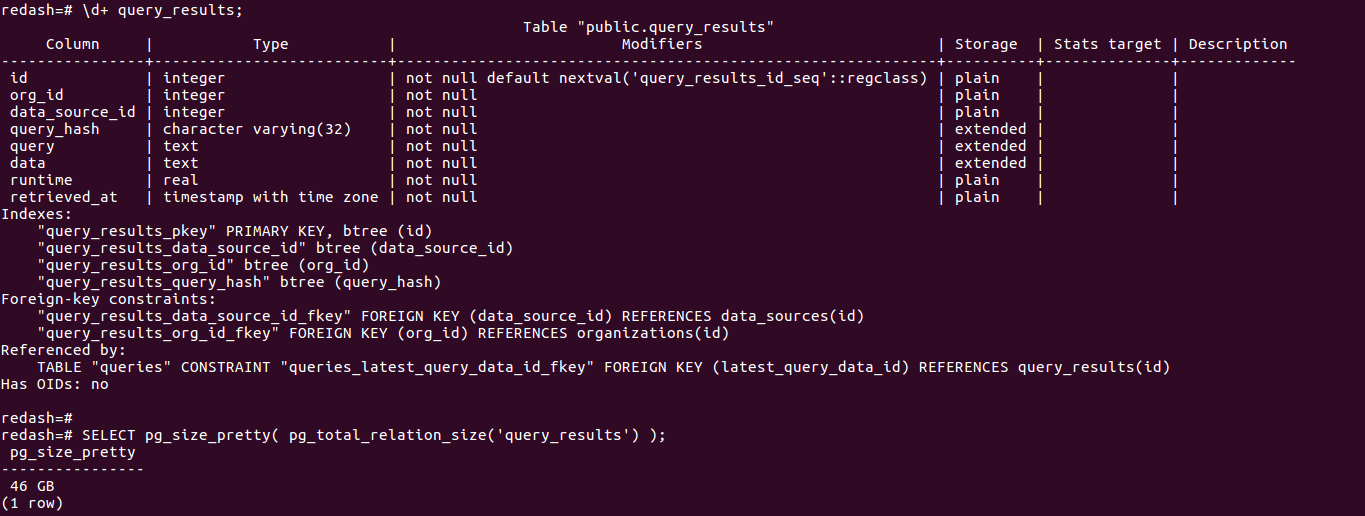
Task: Click the "query_results_org_id_fkey" constraint line
Action: [383, 333]
